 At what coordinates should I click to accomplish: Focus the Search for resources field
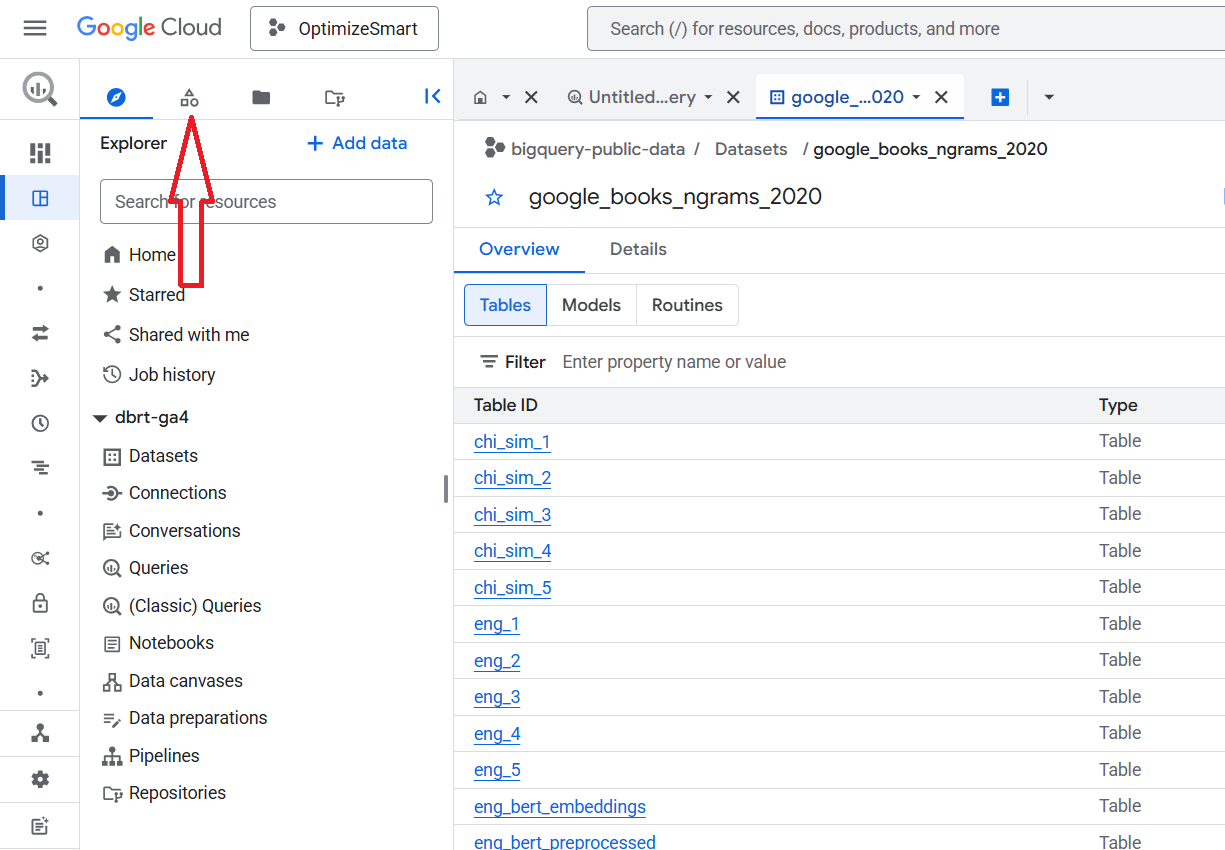click(x=266, y=201)
